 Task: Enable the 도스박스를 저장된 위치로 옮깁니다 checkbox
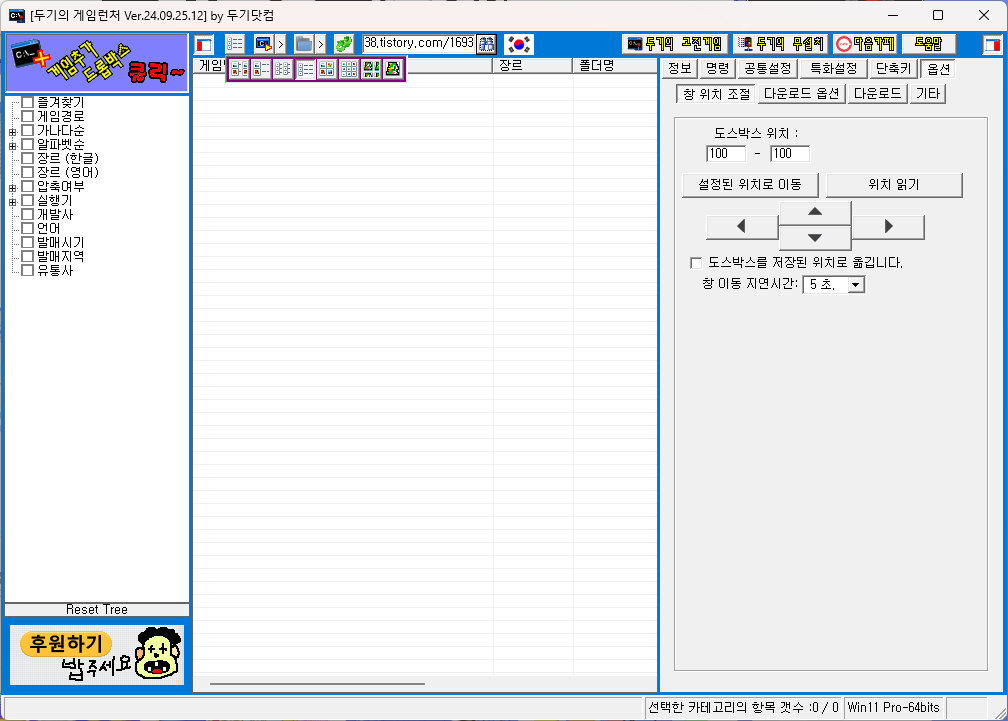(696, 263)
